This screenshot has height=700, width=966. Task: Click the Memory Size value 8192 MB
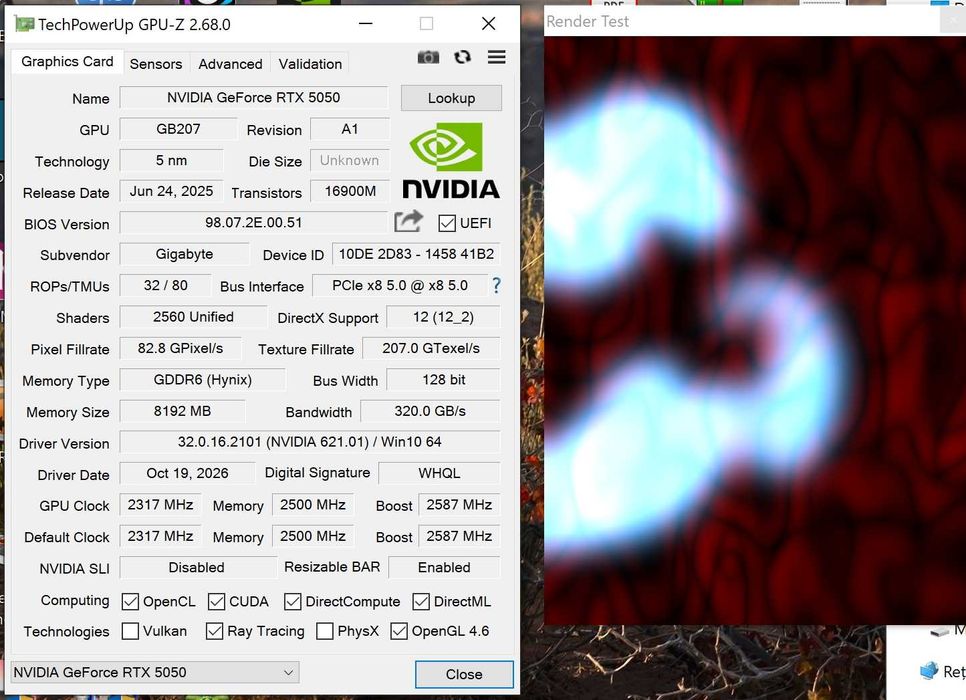(182, 411)
